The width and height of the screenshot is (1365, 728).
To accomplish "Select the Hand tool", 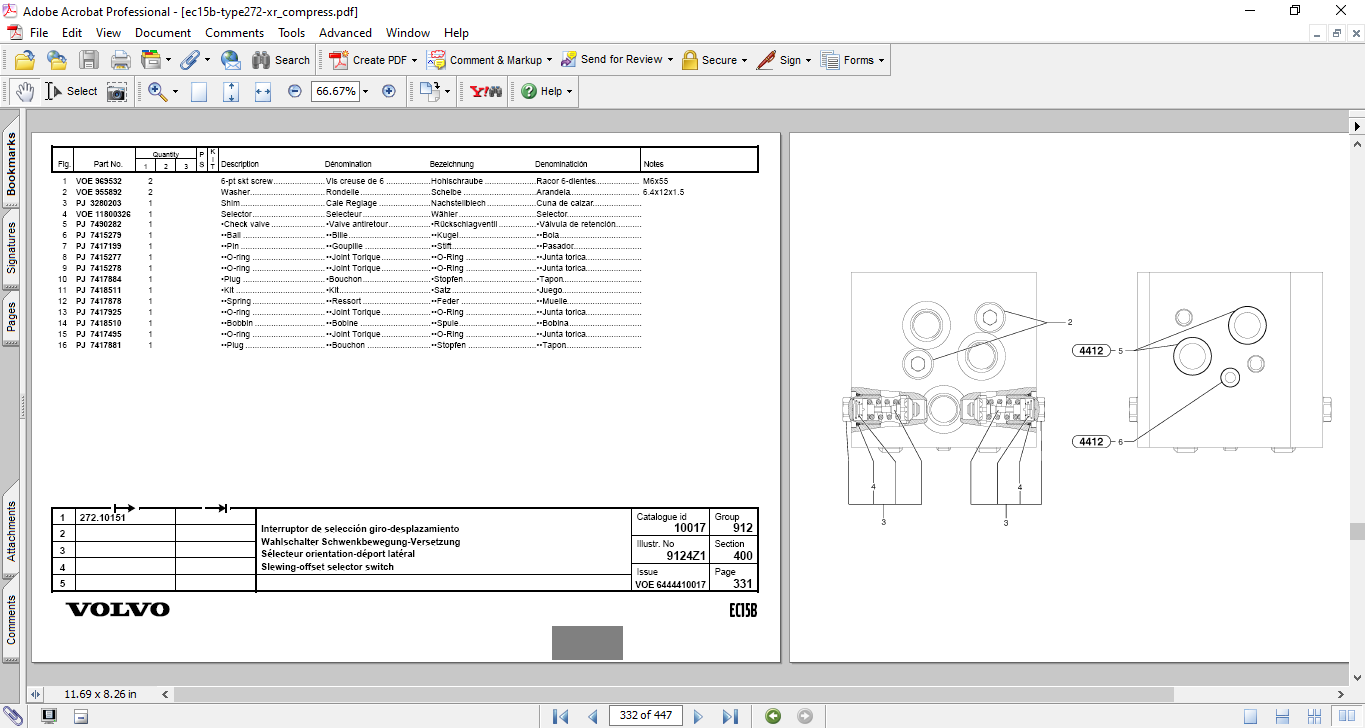I will [x=25, y=91].
